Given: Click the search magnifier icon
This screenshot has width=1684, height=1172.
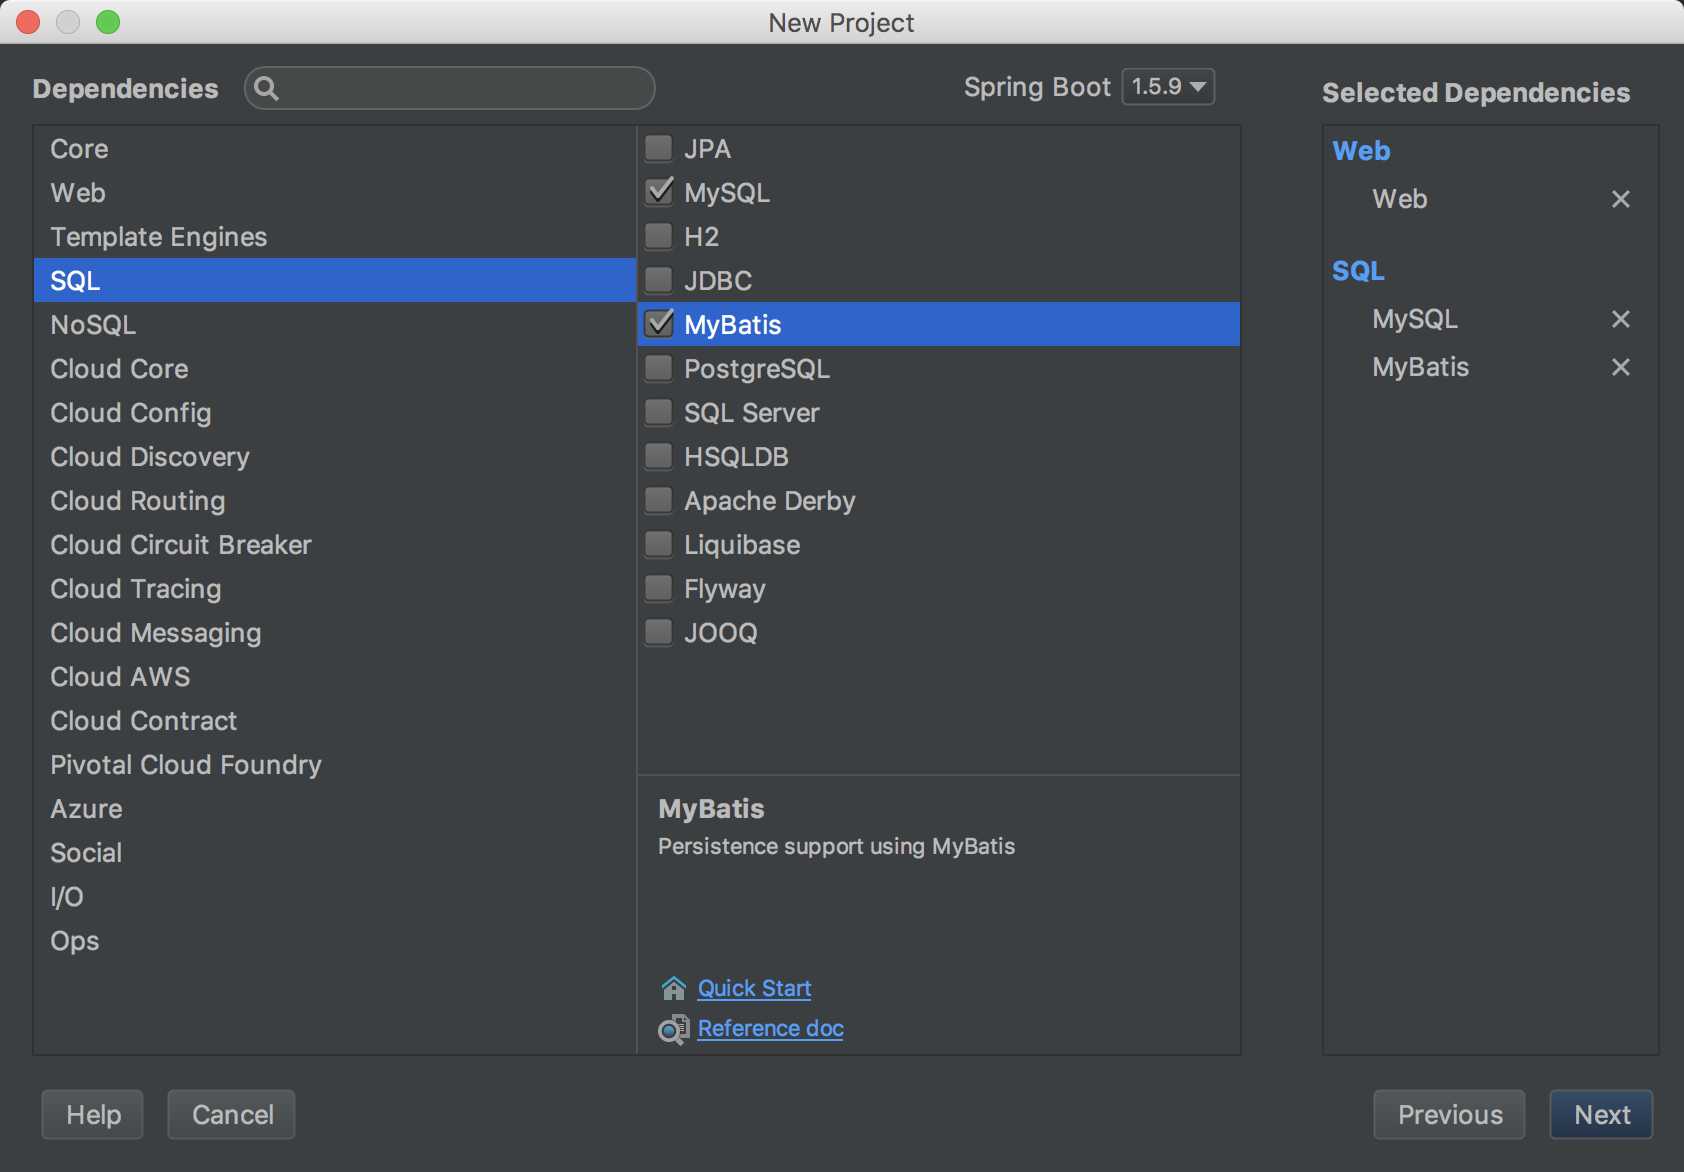Looking at the screenshot, I should (266, 88).
